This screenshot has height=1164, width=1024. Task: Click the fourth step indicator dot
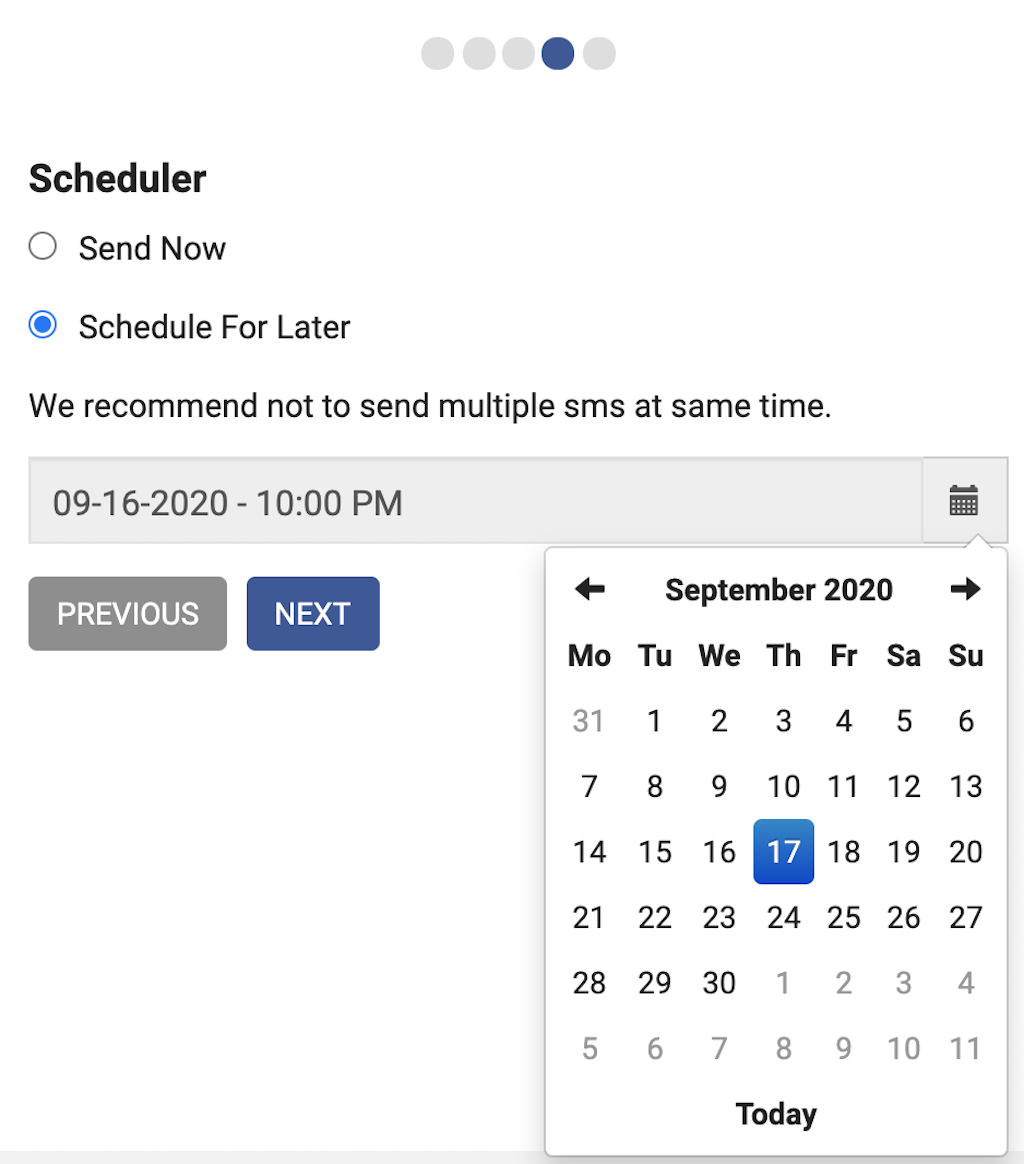(x=558, y=53)
